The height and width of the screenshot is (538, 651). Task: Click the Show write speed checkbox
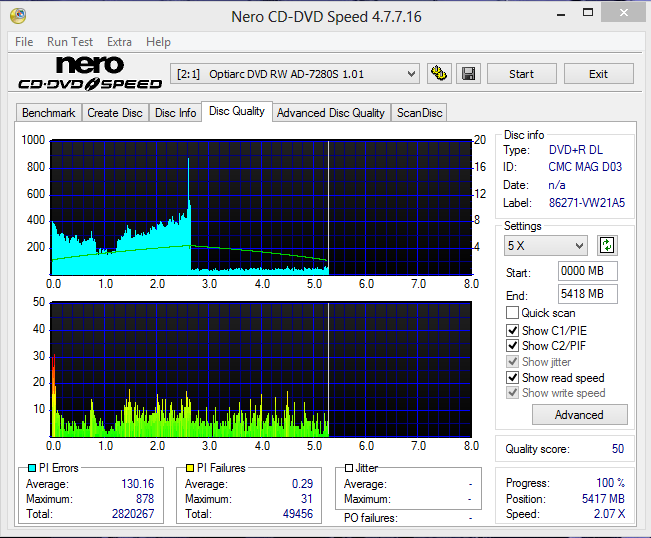[512, 393]
